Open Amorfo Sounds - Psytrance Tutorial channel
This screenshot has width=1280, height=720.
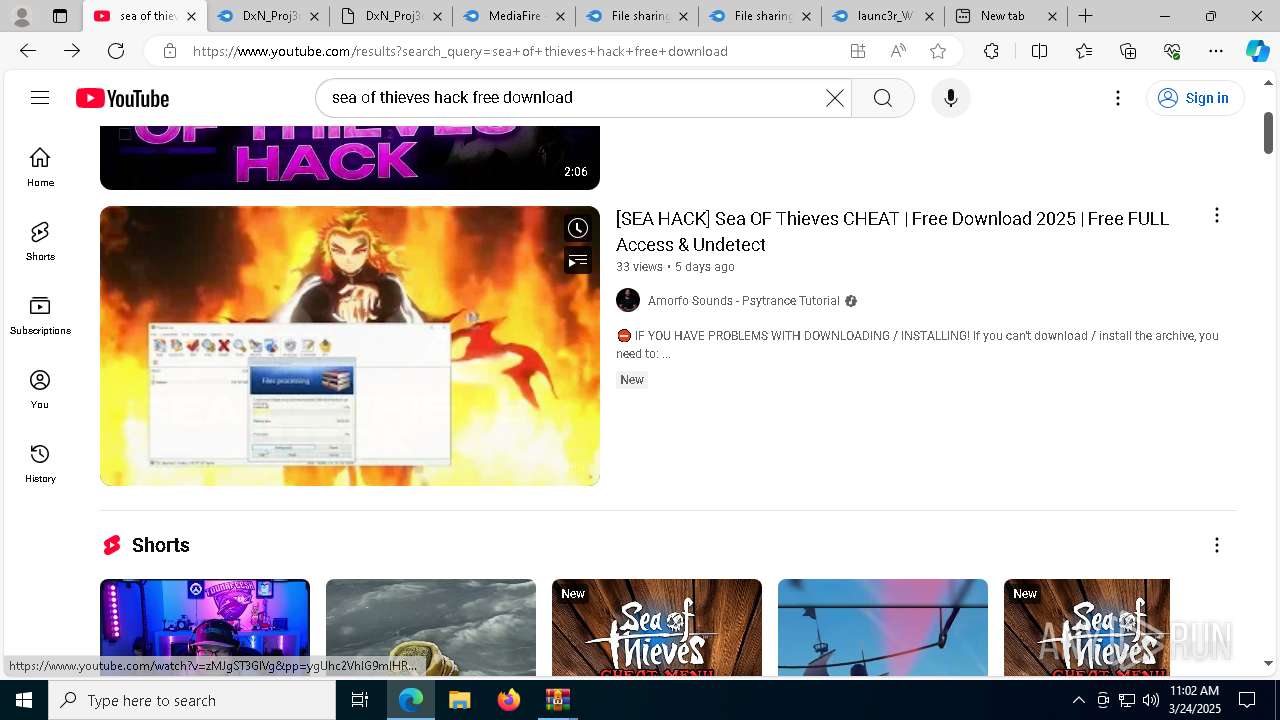tap(743, 301)
